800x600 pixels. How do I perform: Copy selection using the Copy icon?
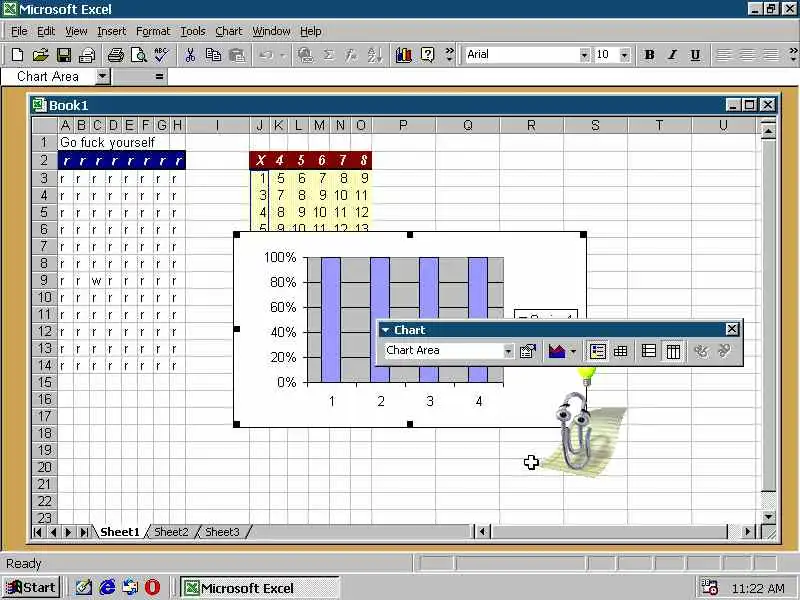coord(213,55)
